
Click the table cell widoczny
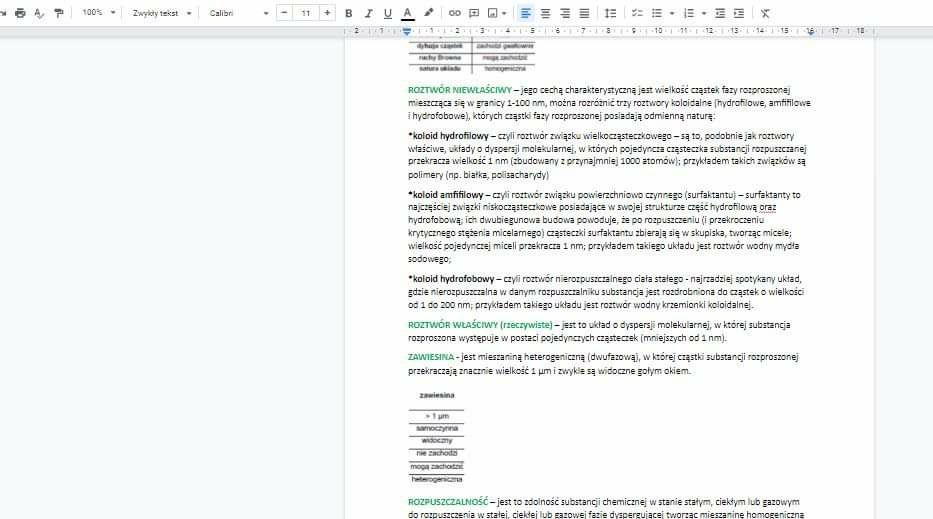pyautogui.click(x=437, y=440)
